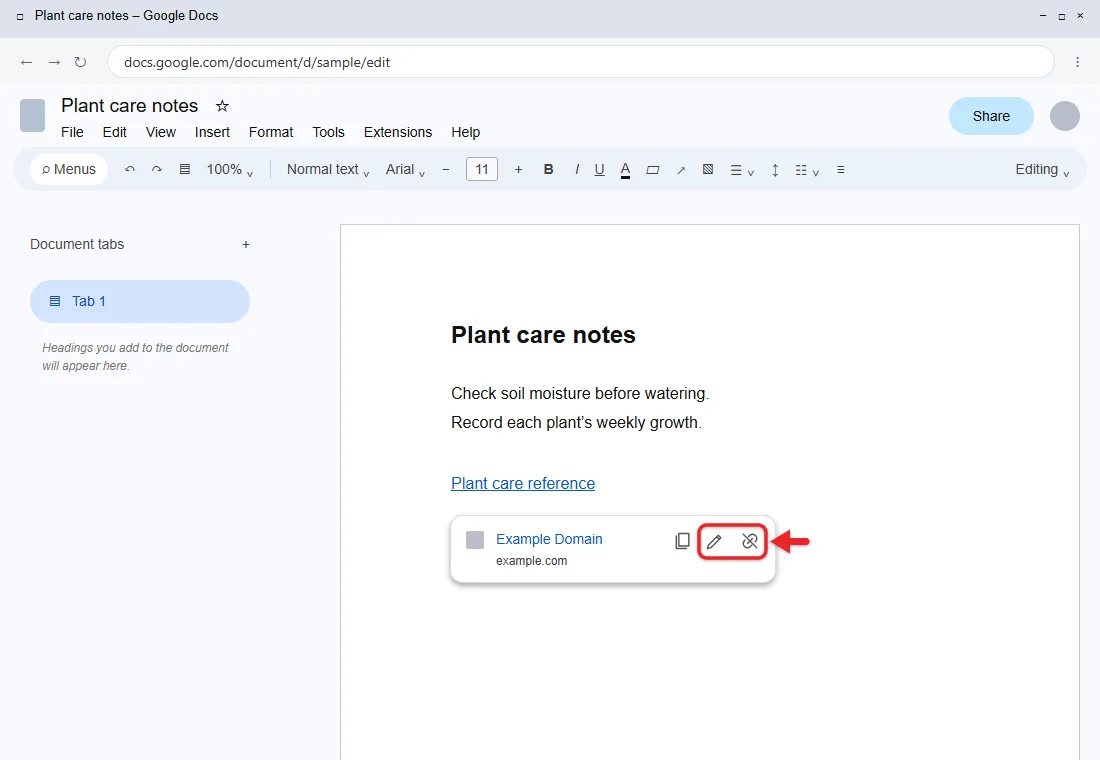The height and width of the screenshot is (760, 1100).
Task: Click the example.com text in card
Action: [531, 561]
